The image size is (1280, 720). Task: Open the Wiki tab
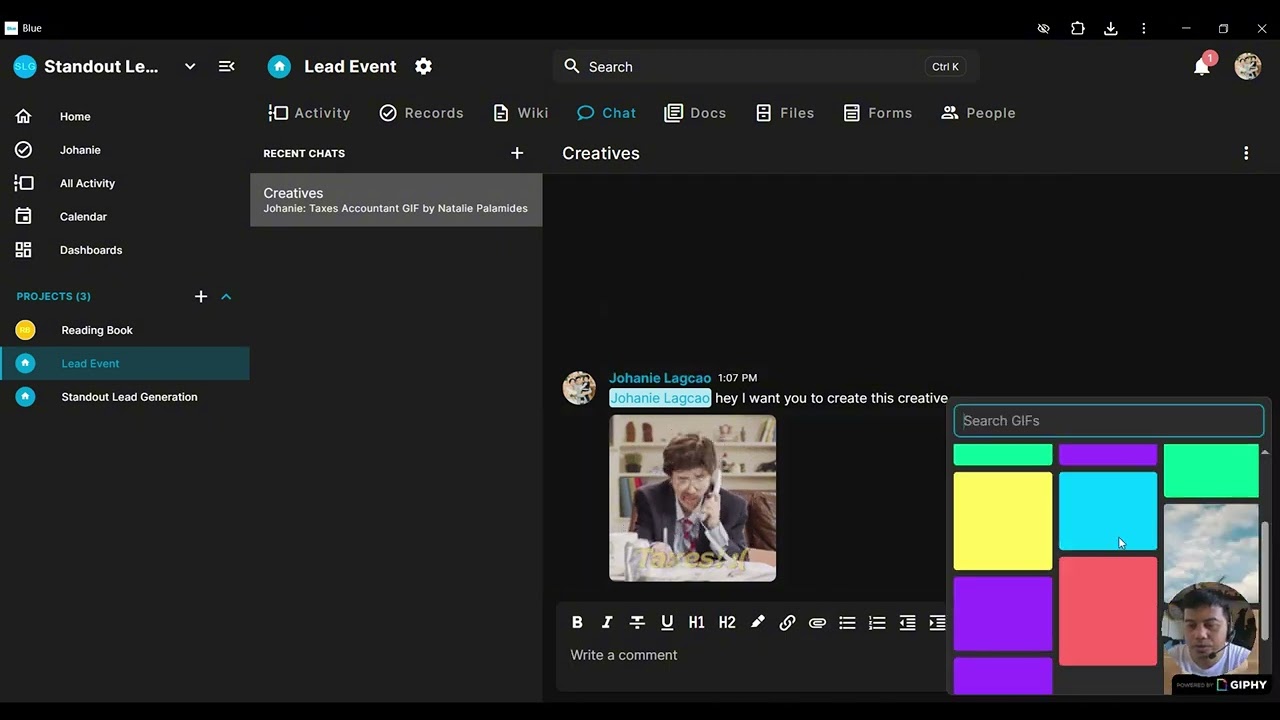coord(521,113)
